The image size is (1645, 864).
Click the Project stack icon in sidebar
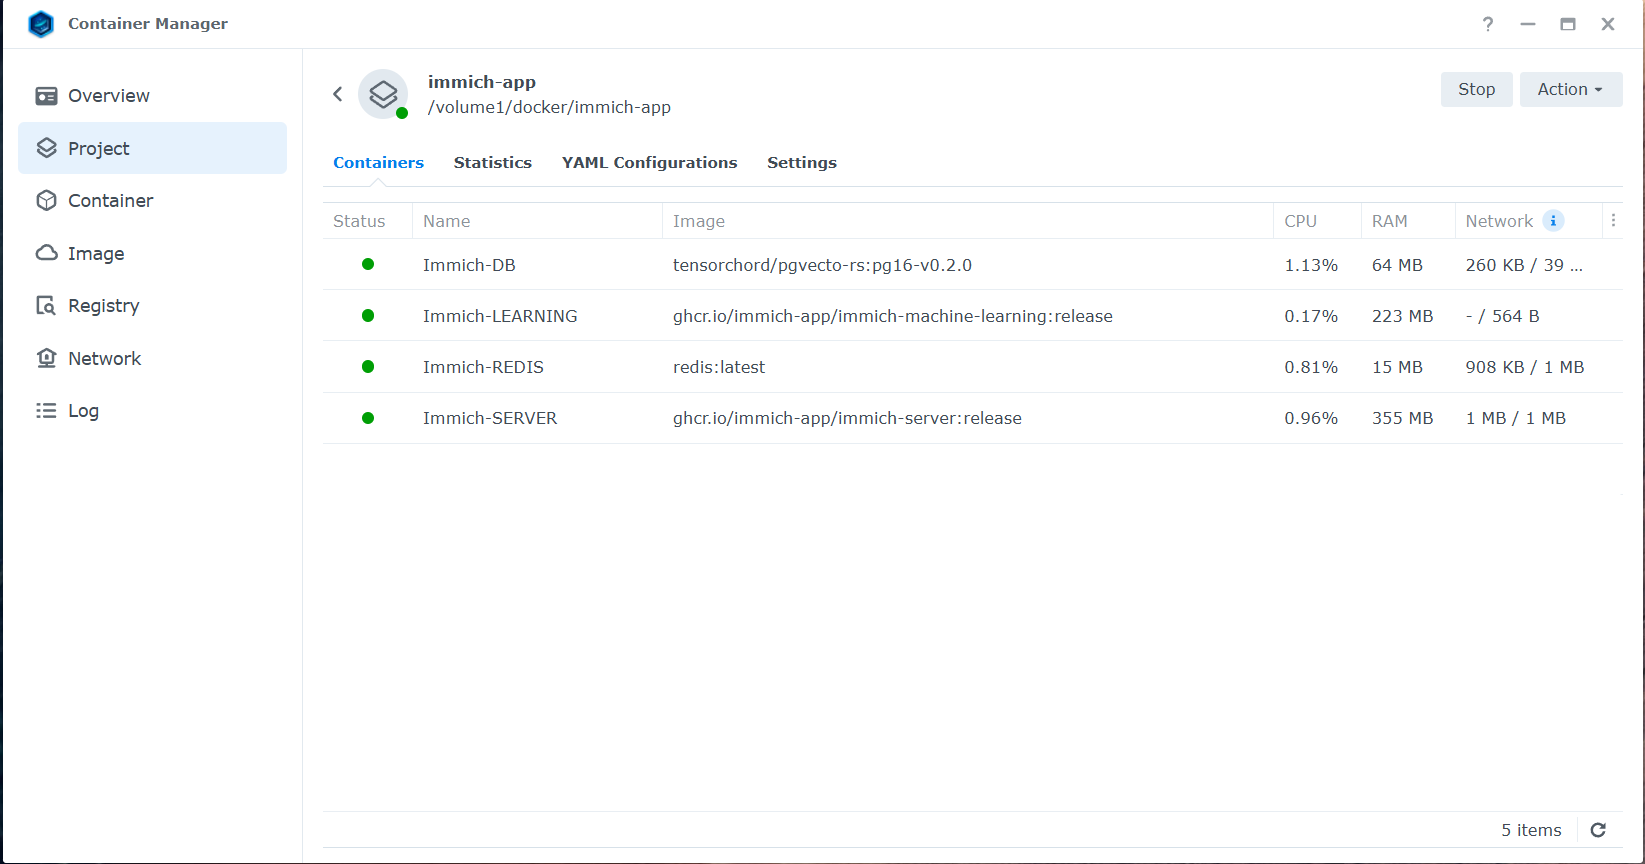coord(46,148)
